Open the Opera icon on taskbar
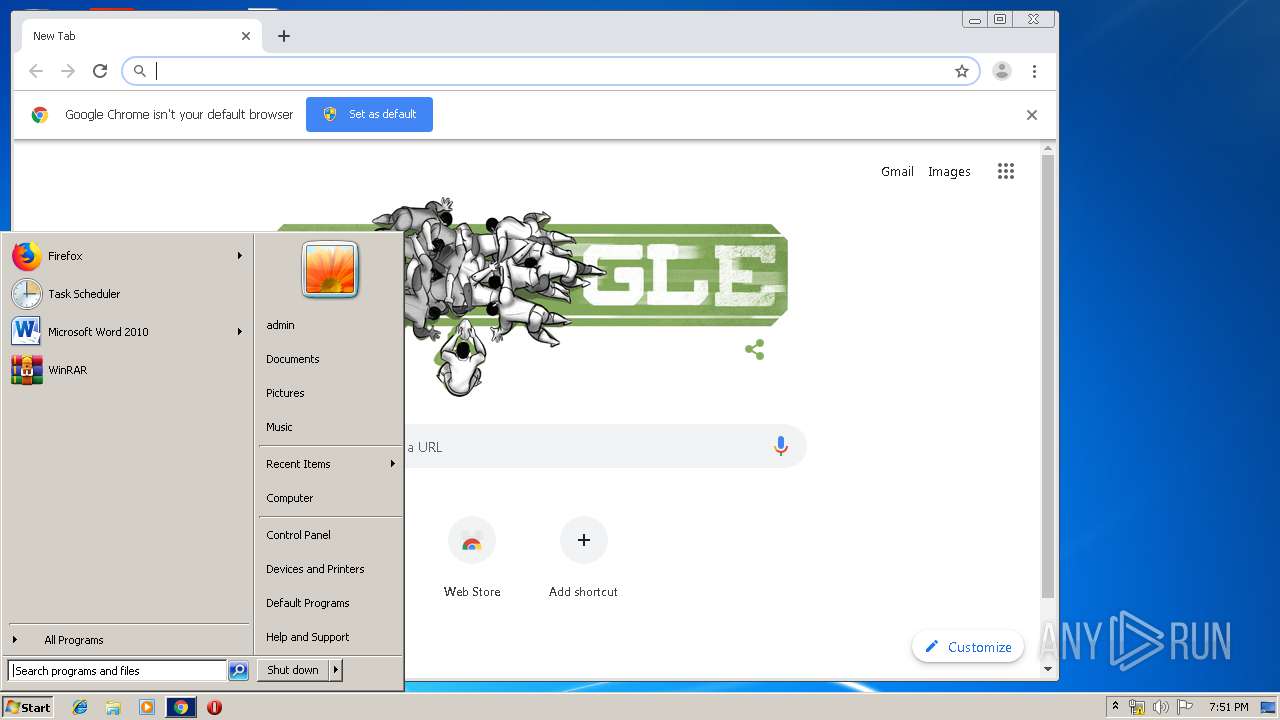The width and height of the screenshot is (1280, 720). [214, 707]
